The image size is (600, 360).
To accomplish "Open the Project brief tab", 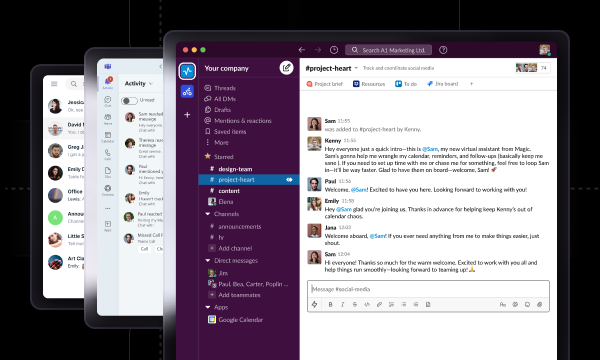I will (324, 84).
